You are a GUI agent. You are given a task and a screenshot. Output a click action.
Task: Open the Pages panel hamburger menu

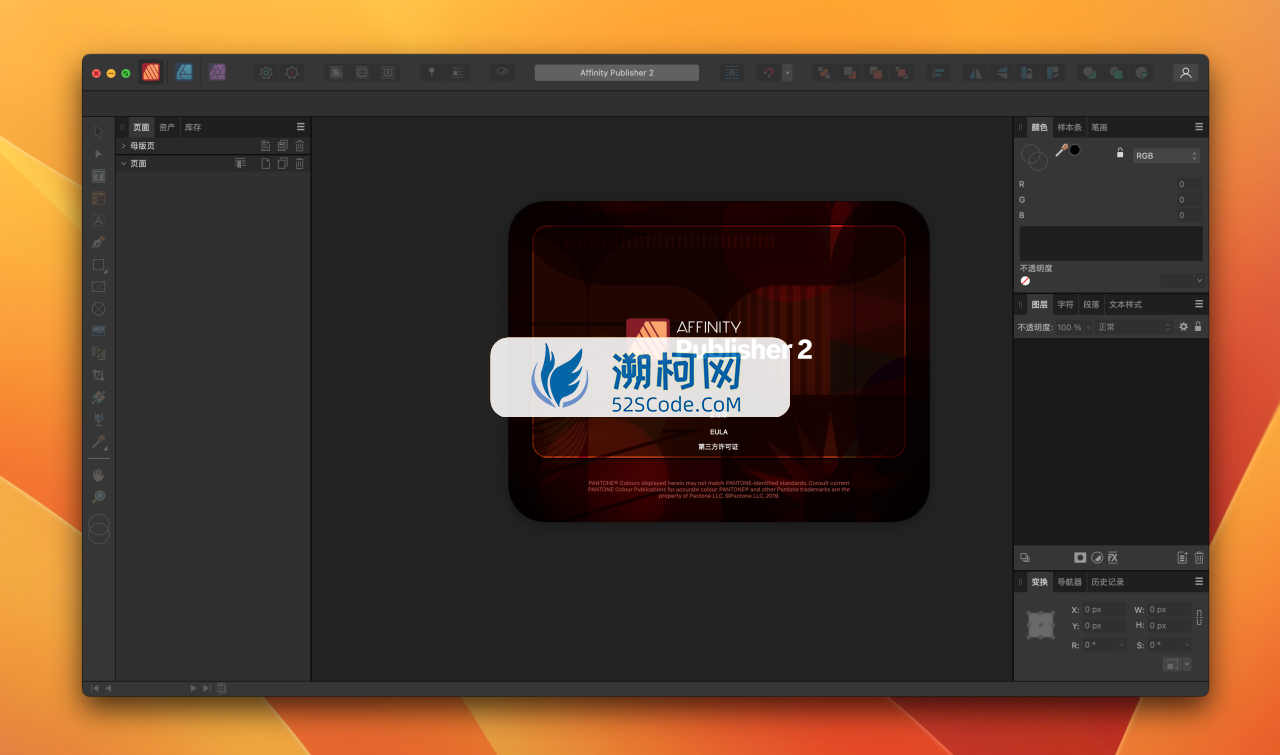tap(300, 127)
